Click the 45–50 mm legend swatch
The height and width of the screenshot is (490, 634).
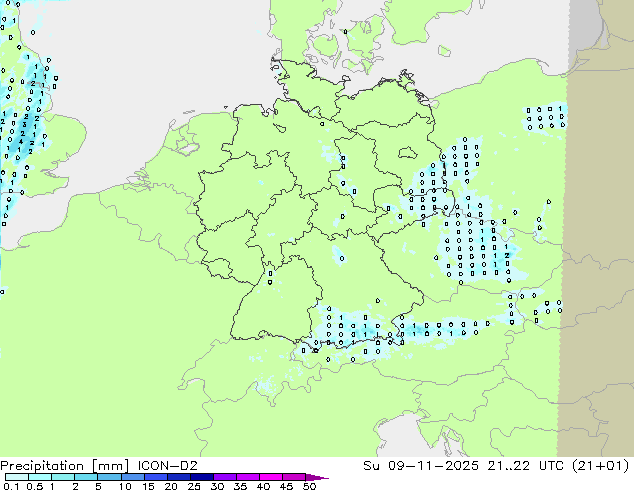(294, 477)
